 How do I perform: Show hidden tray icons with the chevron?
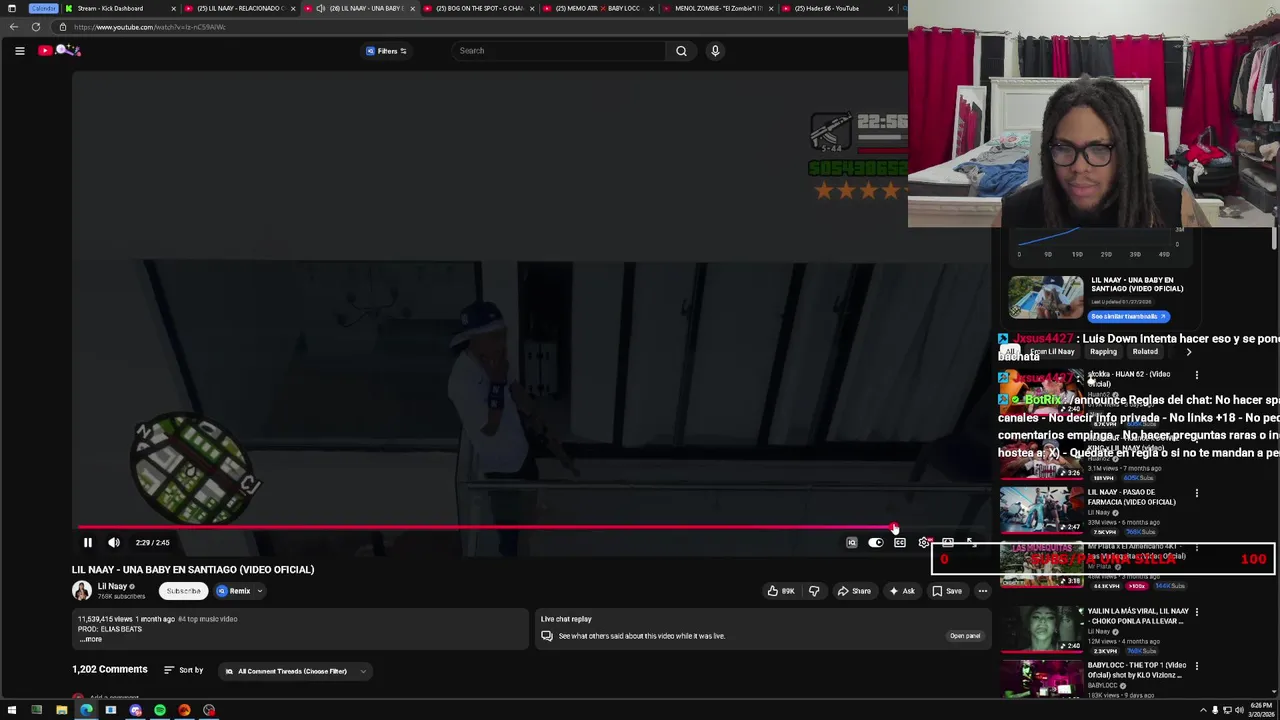(1203, 710)
